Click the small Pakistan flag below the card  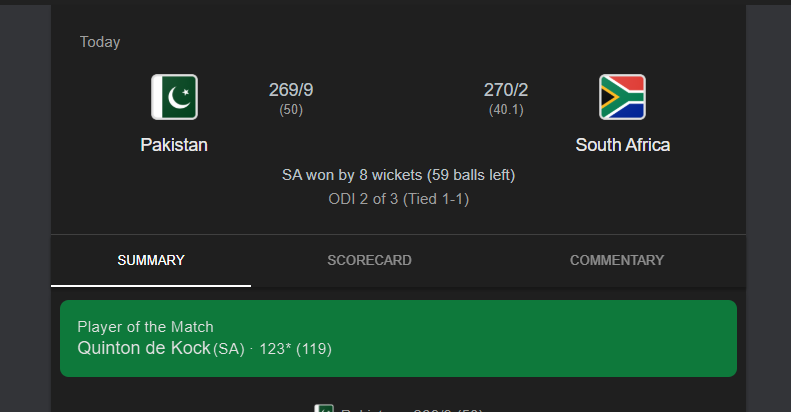(323, 408)
